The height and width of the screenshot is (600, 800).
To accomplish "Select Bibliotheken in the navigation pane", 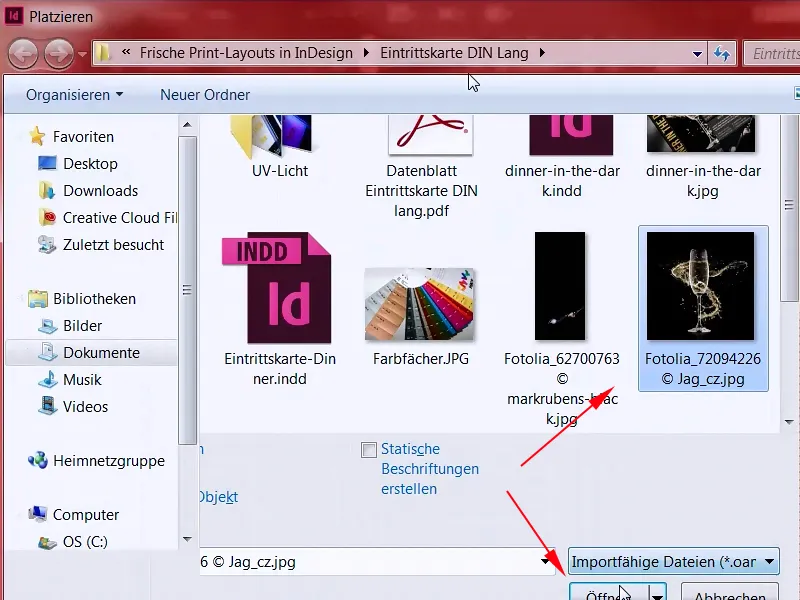I will tap(94, 299).
